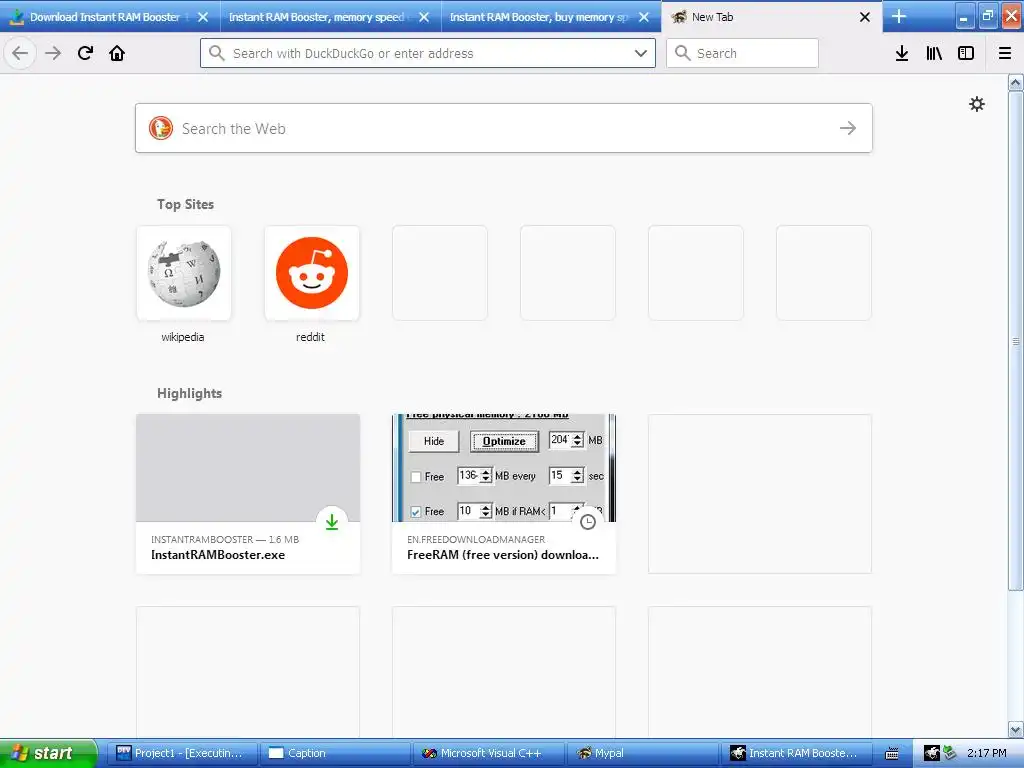Click the raccoon tray icon near the clock
Viewport: 1024px width, 768px height.
(932, 753)
